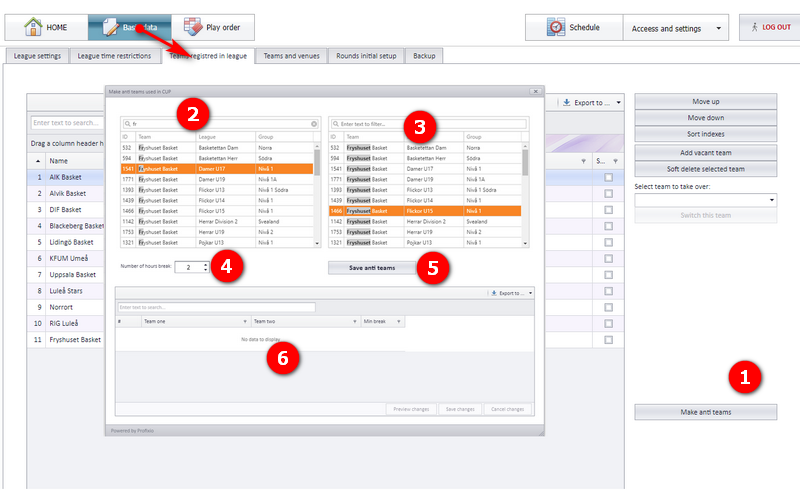Image resolution: width=800 pixels, height=501 pixels.
Task: Expand the Access and settings dropdown
Action: (718, 29)
